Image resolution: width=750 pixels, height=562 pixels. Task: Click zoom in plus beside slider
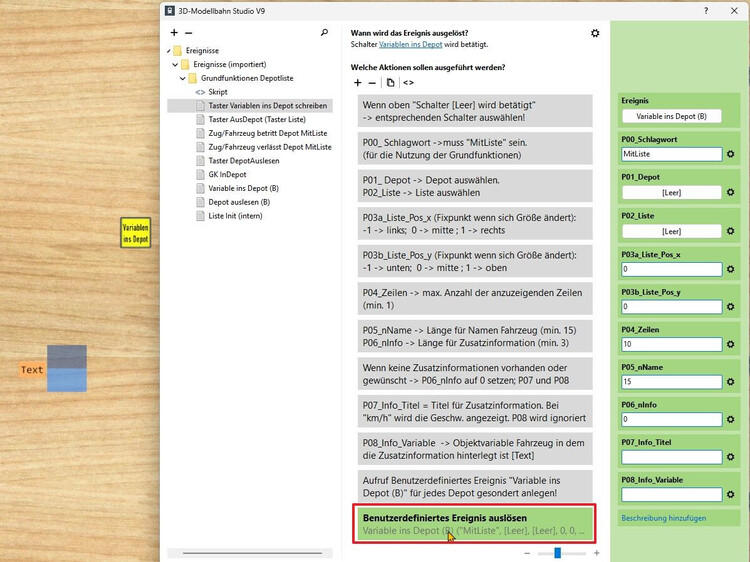click(x=596, y=553)
